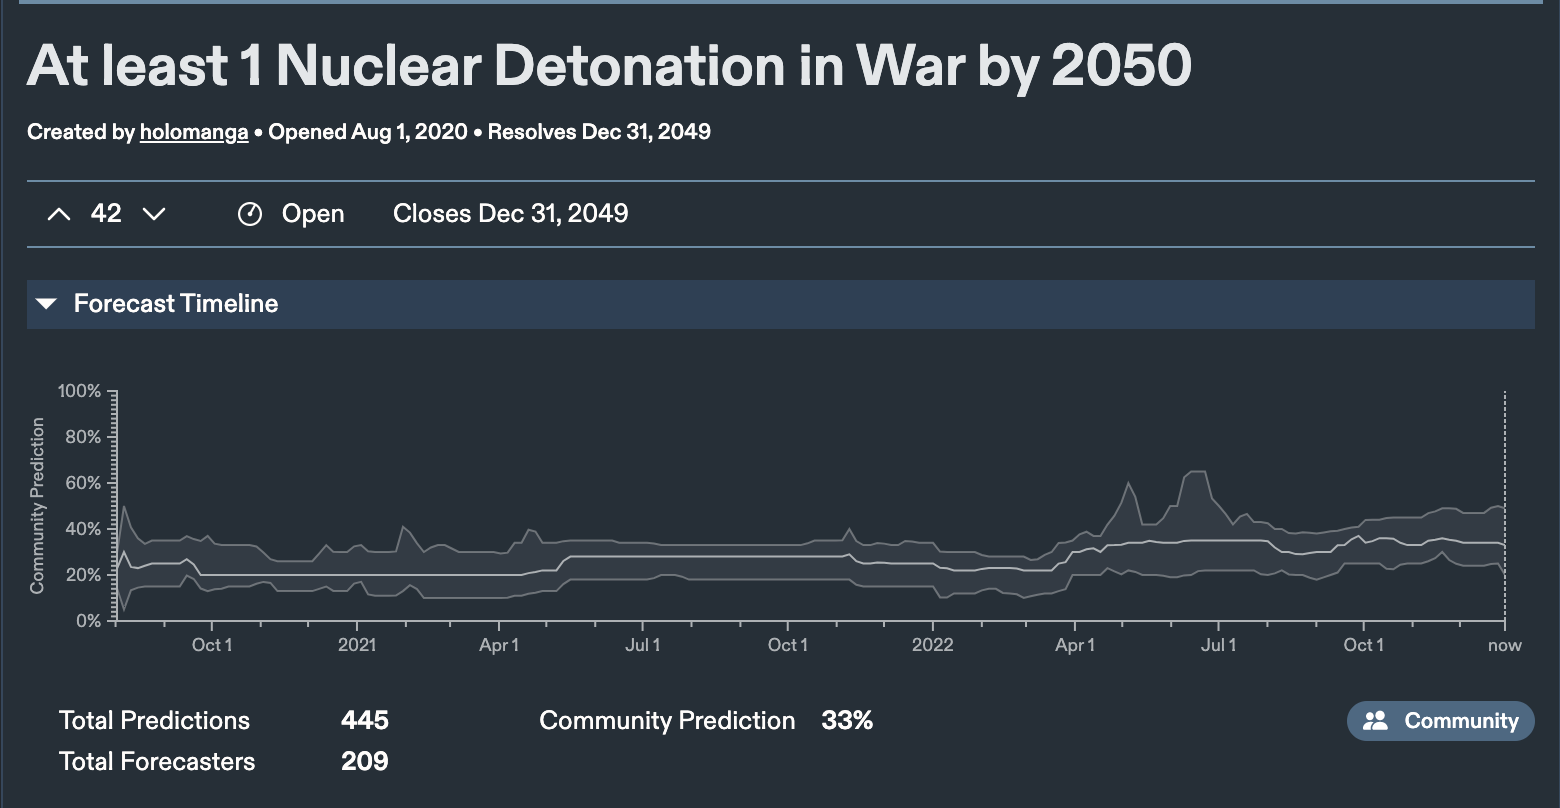The width and height of the screenshot is (1560, 808).
Task: Click the 2022 label on the time axis
Action: click(932, 645)
